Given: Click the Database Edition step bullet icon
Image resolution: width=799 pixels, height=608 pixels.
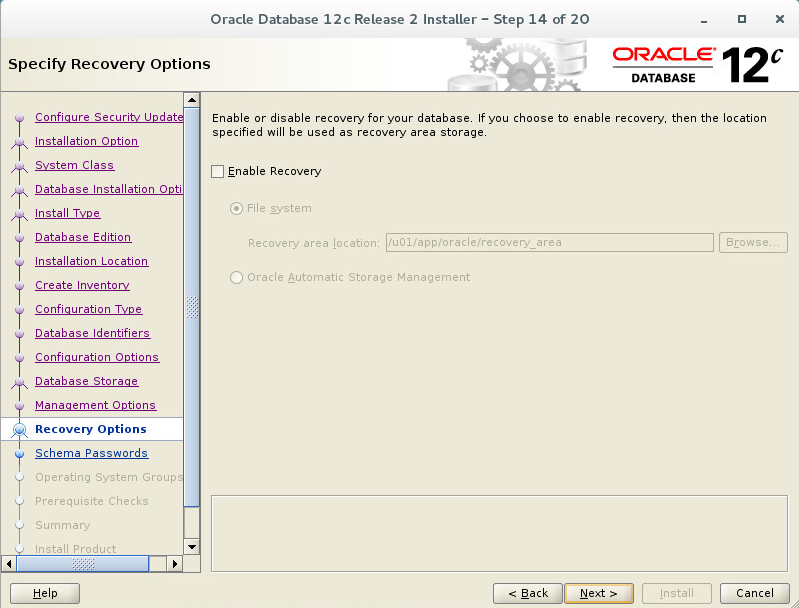Looking at the screenshot, I should click(19, 238).
